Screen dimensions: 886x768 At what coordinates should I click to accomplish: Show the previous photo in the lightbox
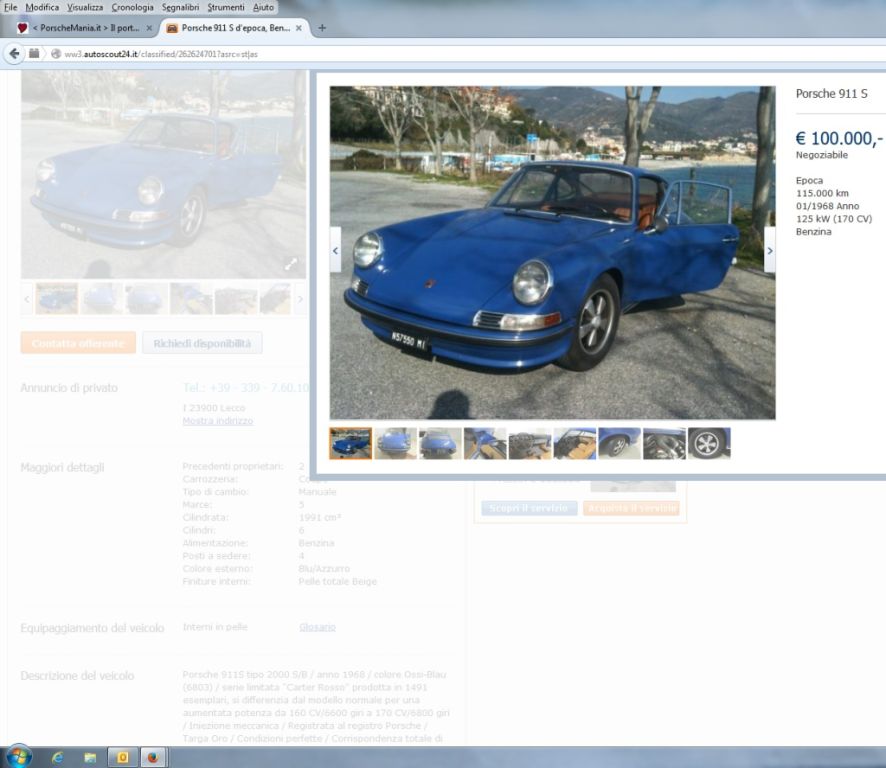336,250
